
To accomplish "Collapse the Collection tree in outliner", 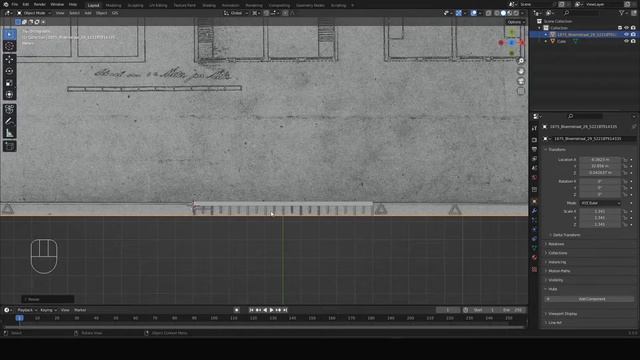I will click(x=540, y=28).
